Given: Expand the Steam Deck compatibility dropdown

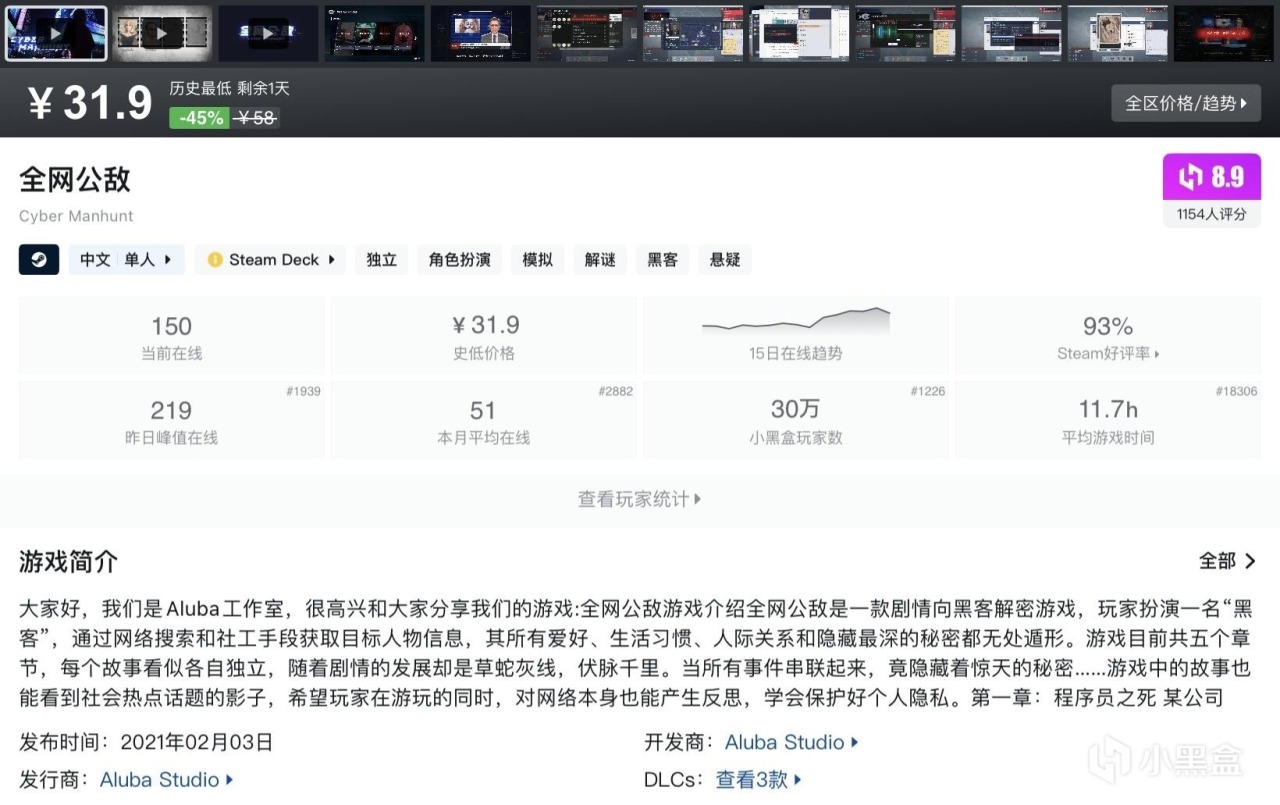Looking at the screenshot, I should [270, 260].
